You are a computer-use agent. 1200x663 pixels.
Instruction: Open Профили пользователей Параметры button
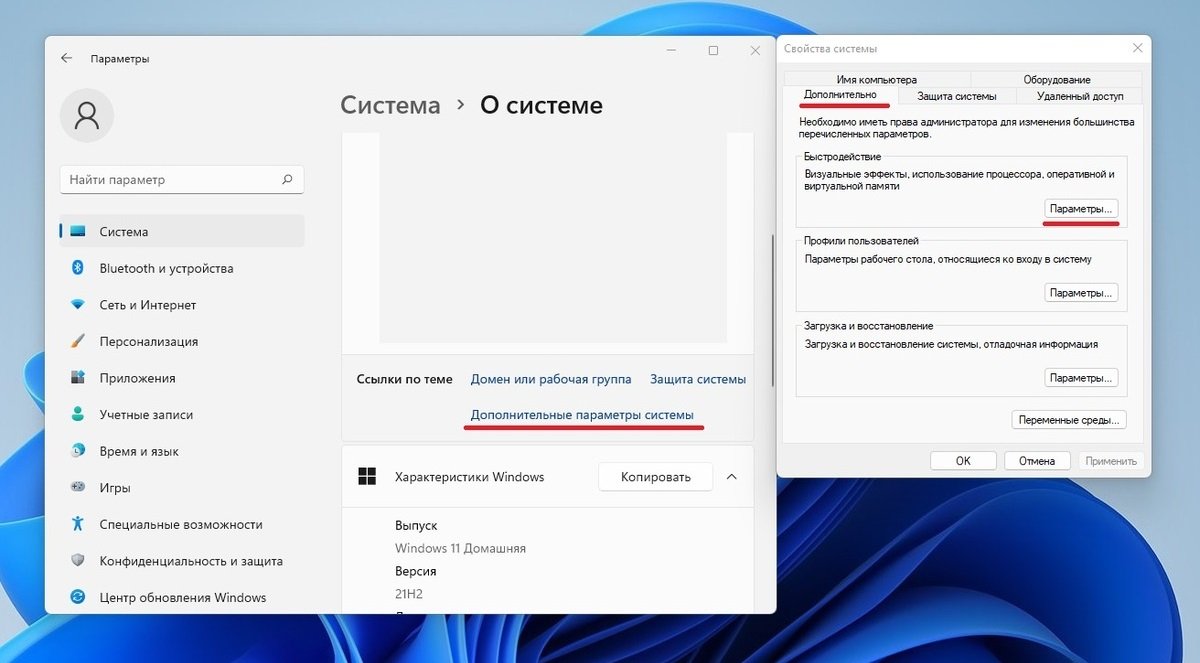point(1081,293)
